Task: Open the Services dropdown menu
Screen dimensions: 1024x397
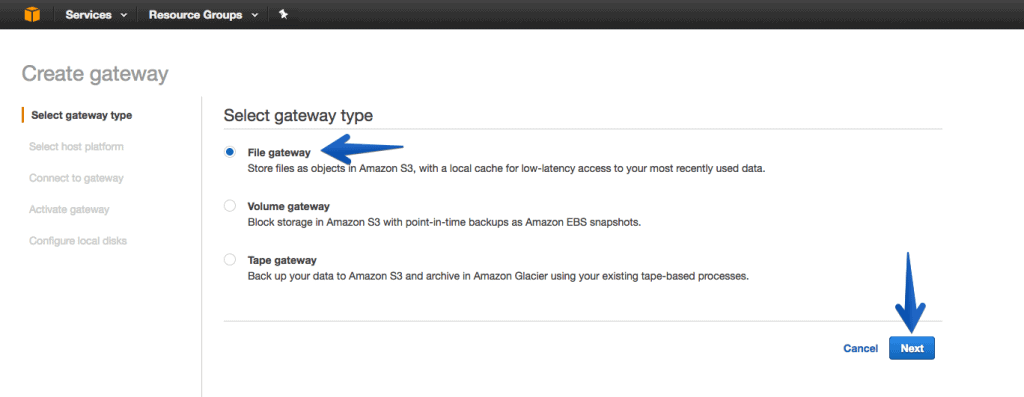Action: (x=96, y=14)
